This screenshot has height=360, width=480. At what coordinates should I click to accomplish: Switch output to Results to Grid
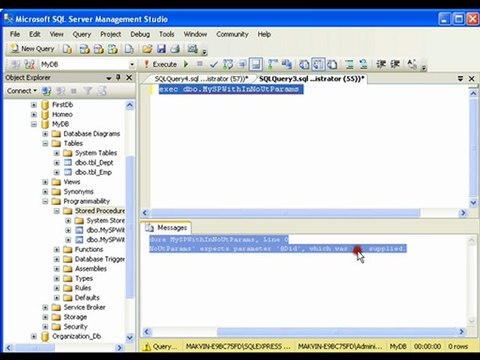coord(318,64)
